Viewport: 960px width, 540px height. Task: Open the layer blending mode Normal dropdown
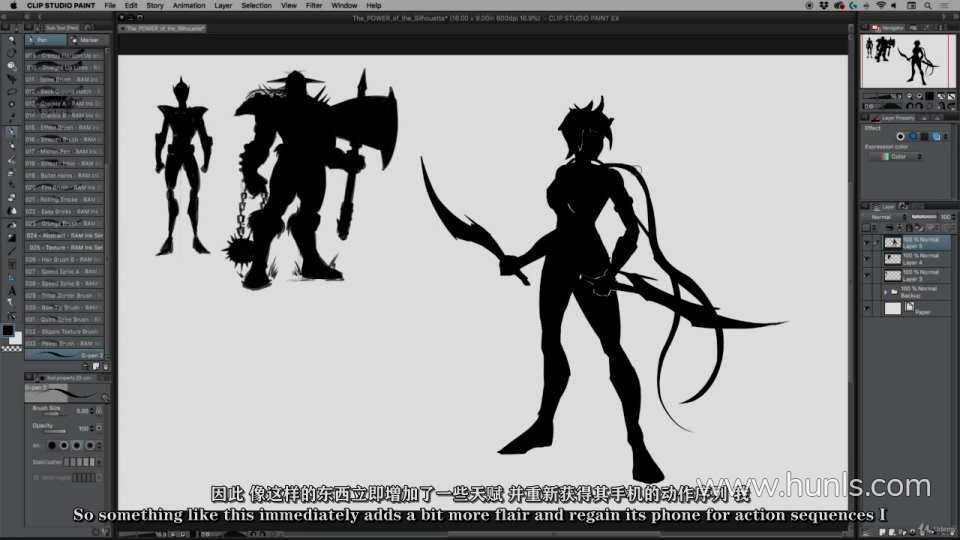[885, 217]
